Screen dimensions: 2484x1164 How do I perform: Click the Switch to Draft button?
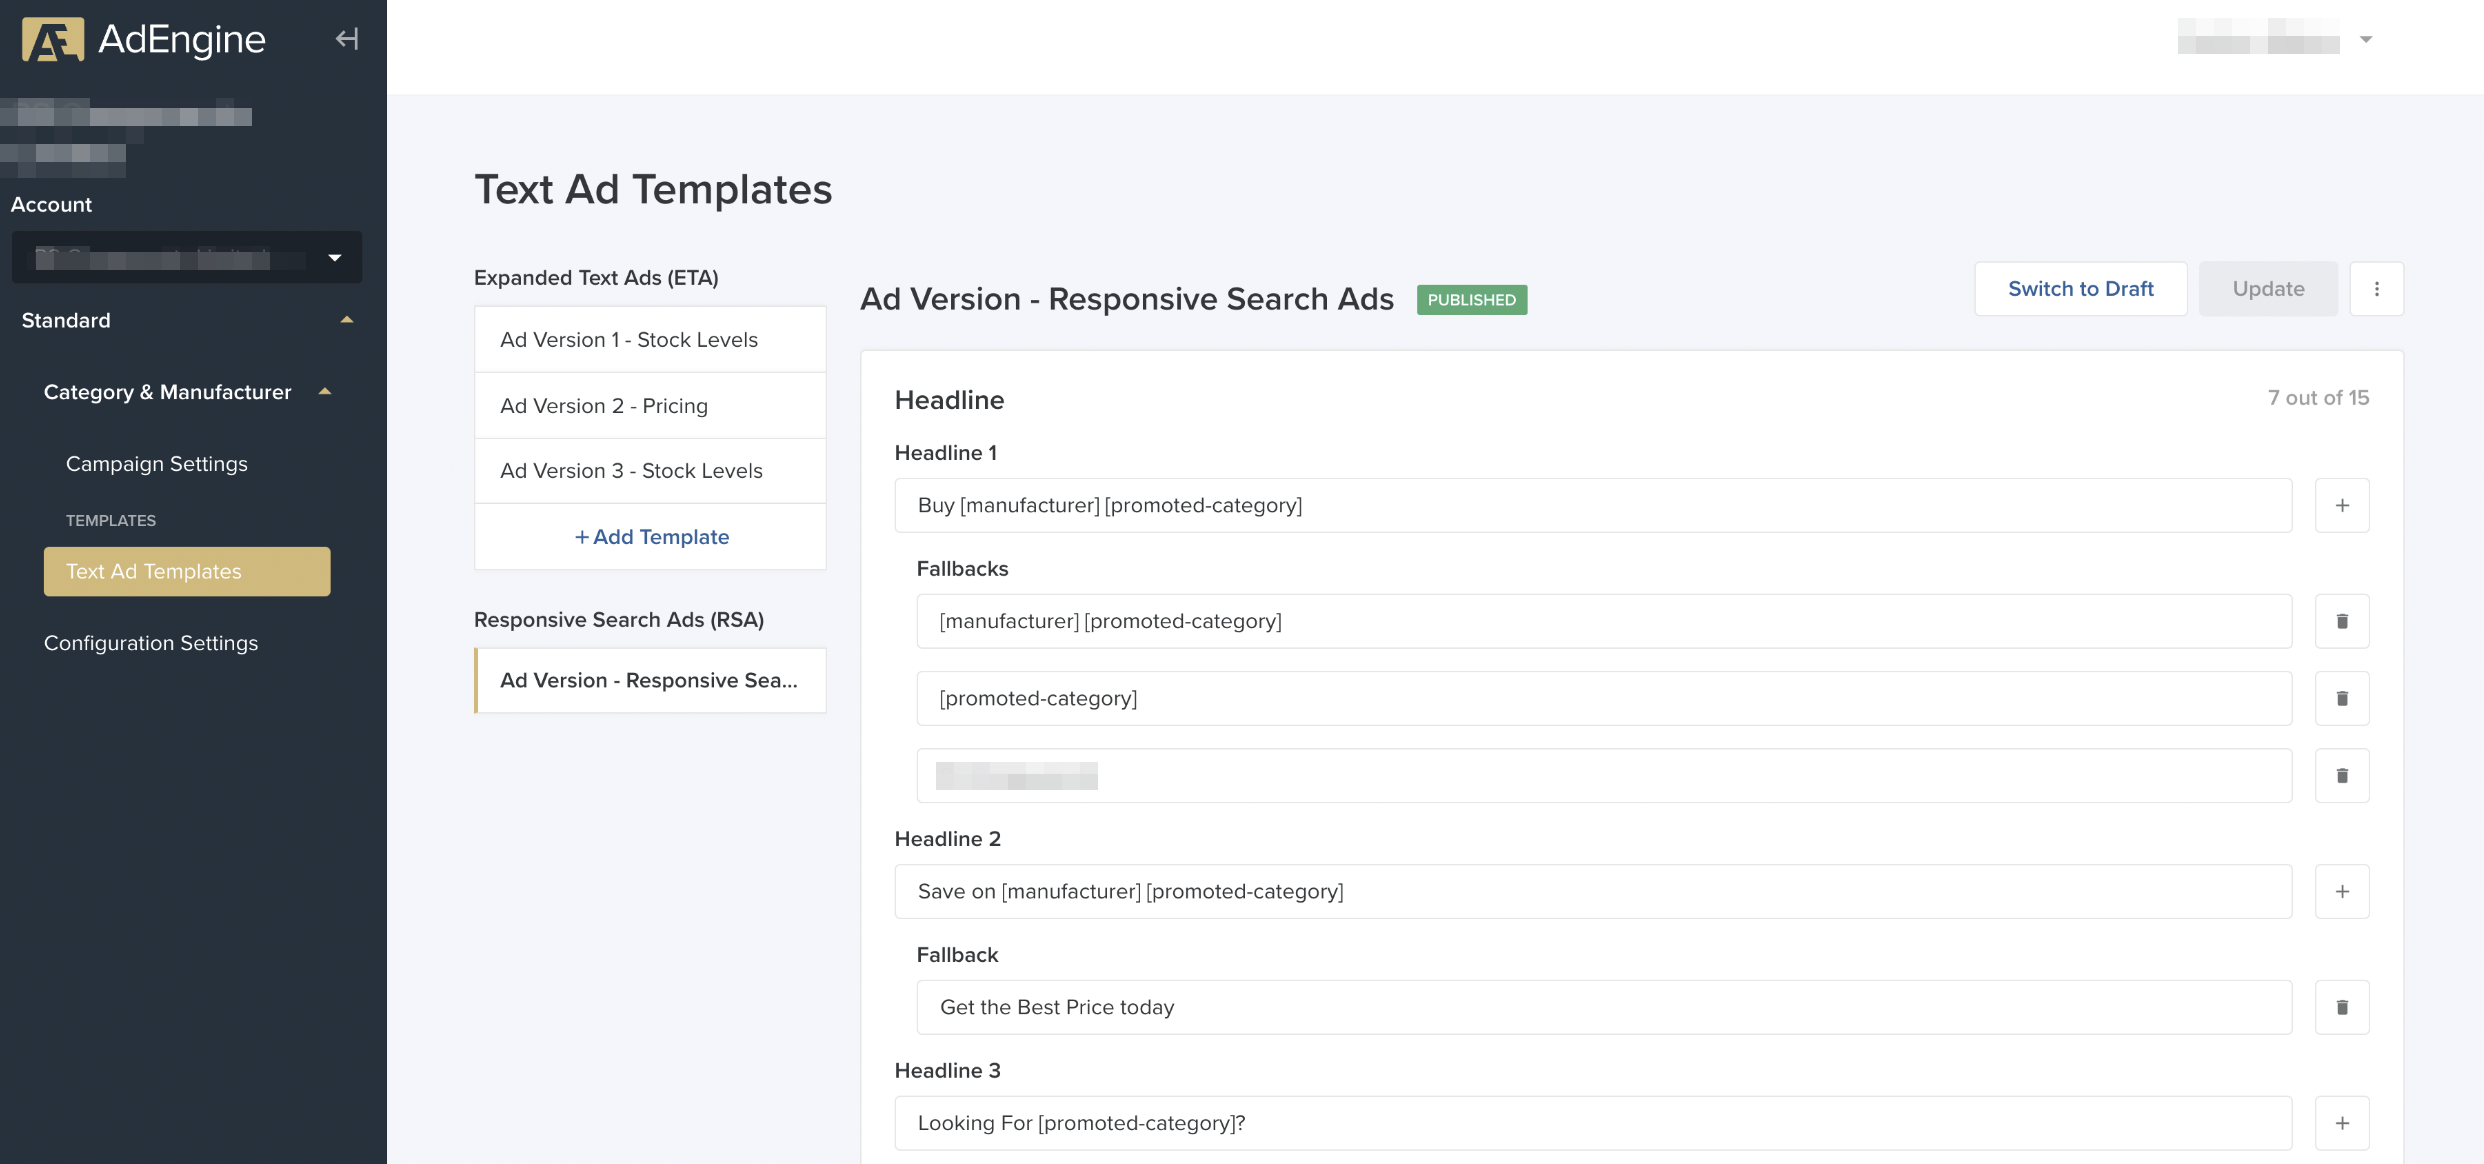[x=2080, y=289]
